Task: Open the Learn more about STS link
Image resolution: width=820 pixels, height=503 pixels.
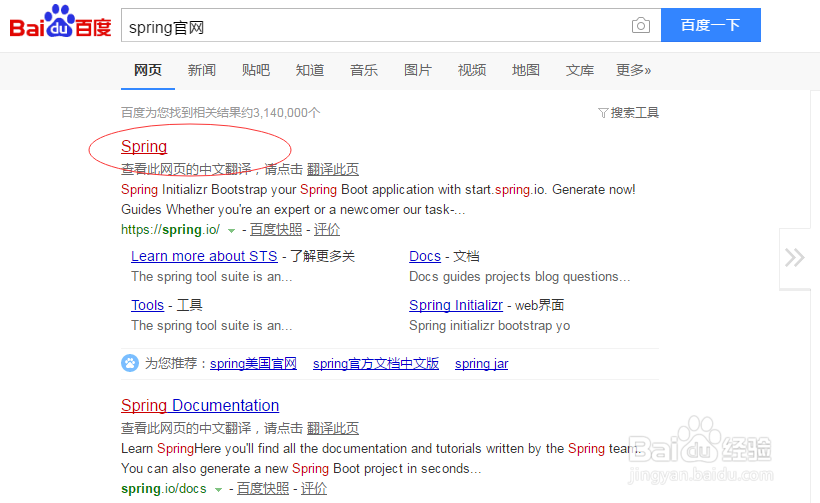Action: coord(204,256)
